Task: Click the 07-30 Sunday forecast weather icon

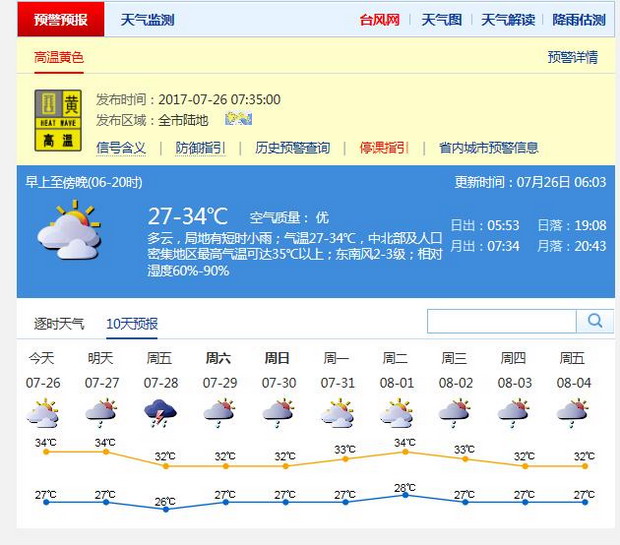Action: tap(278, 412)
